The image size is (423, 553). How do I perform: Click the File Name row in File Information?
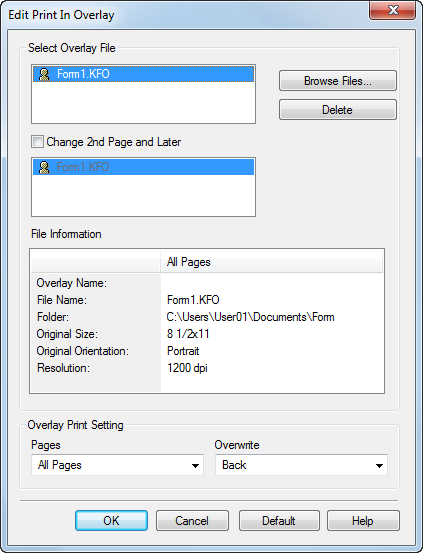pos(207,300)
